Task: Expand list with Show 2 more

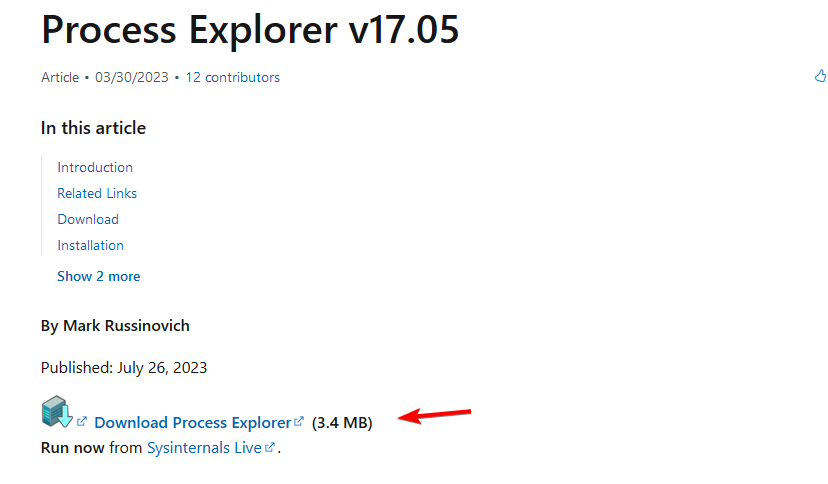Action: 98,276
